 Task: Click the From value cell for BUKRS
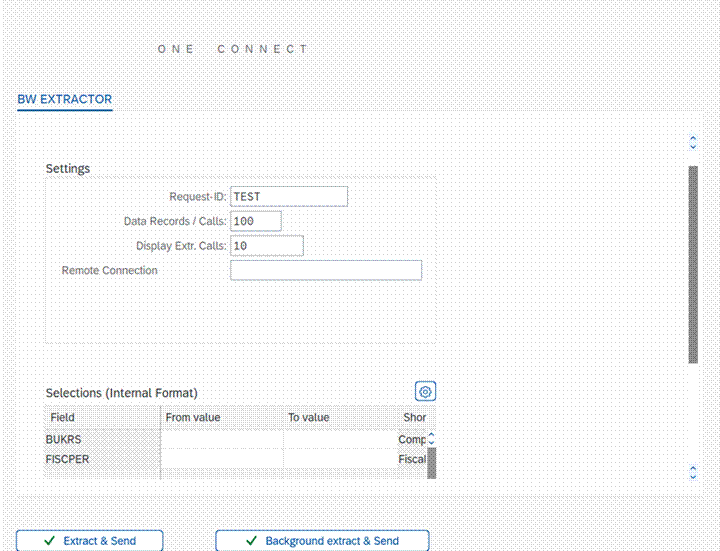tap(222, 439)
